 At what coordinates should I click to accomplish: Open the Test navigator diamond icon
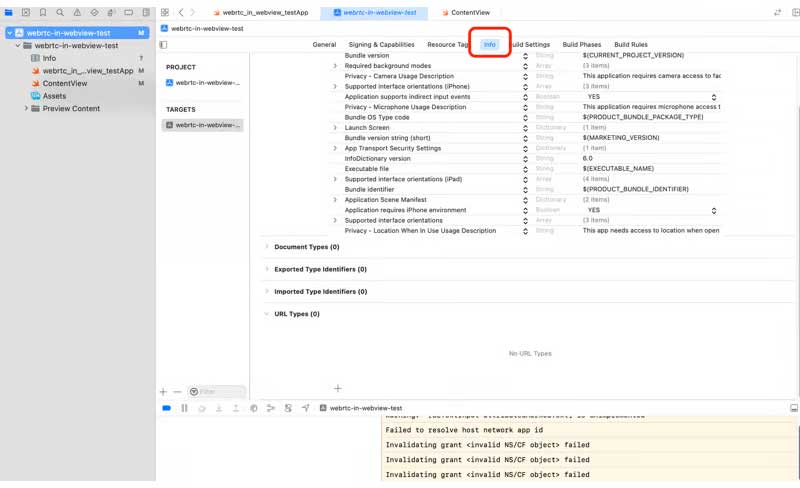tap(94, 12)
